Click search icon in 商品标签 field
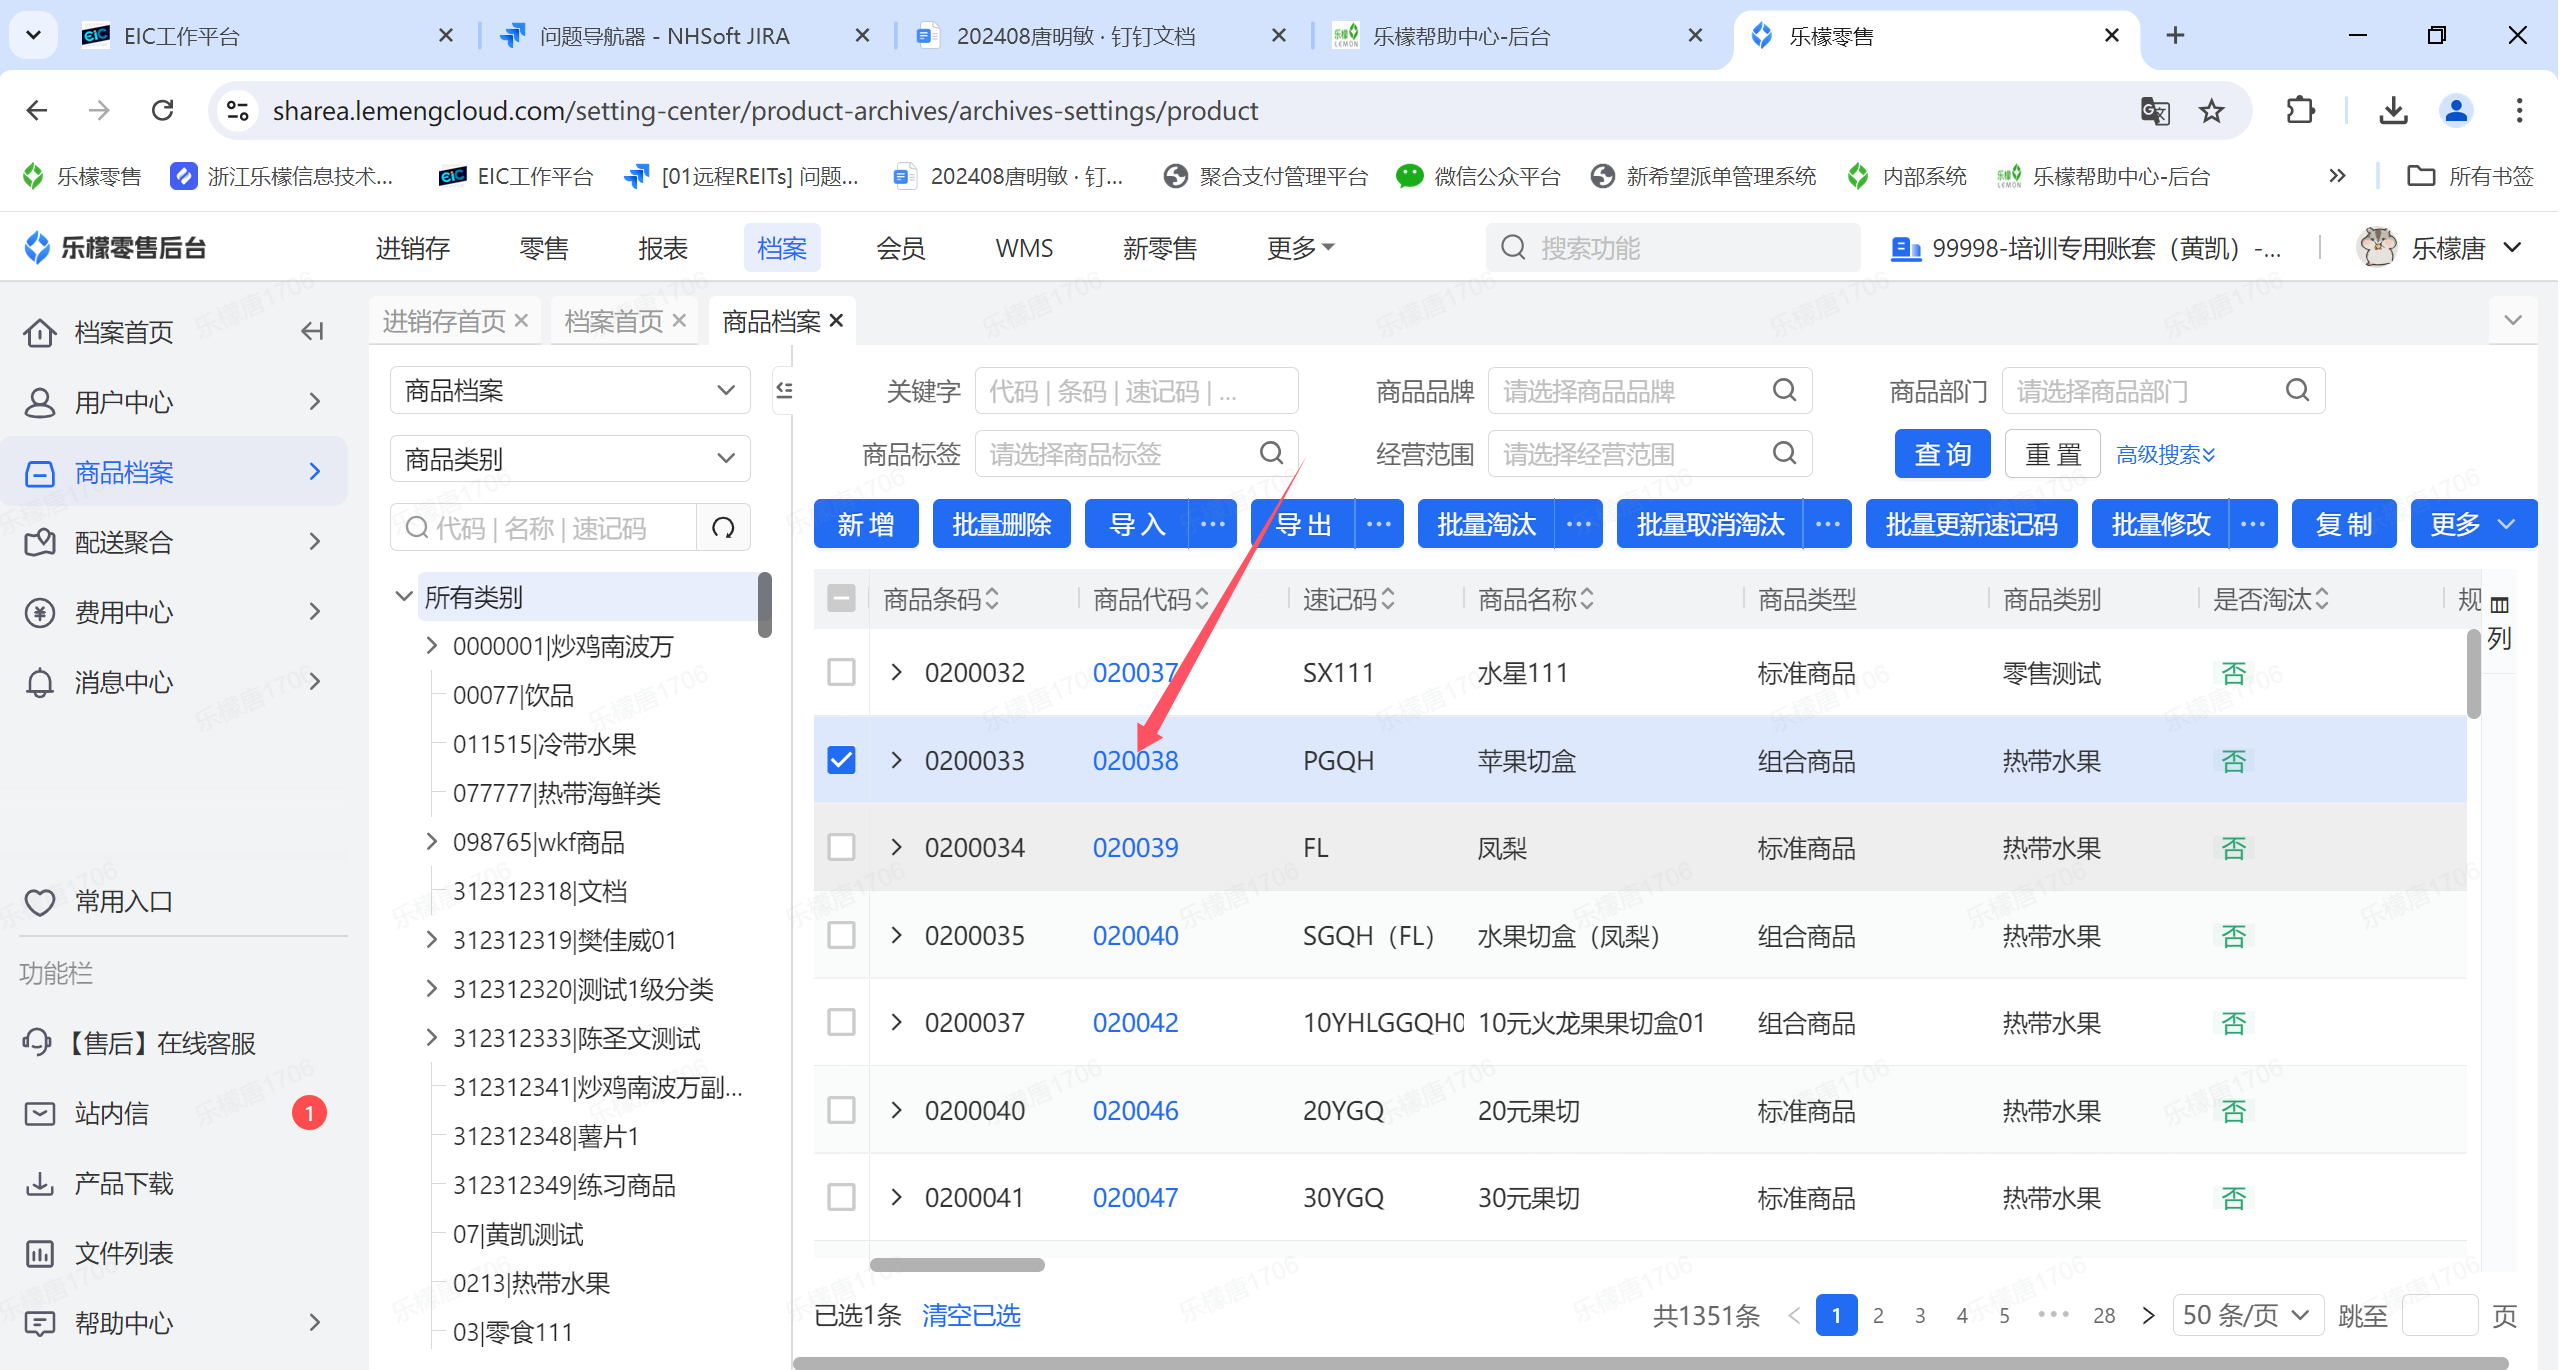 (x=1271, y=454)
